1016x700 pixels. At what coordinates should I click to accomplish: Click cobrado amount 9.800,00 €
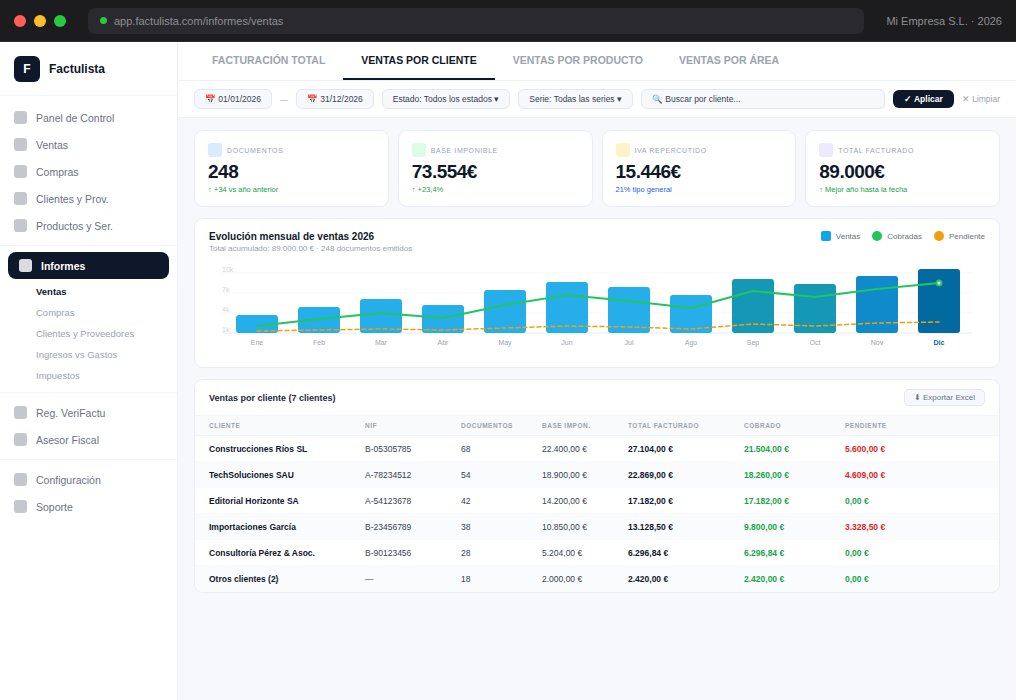click(763, 527)
